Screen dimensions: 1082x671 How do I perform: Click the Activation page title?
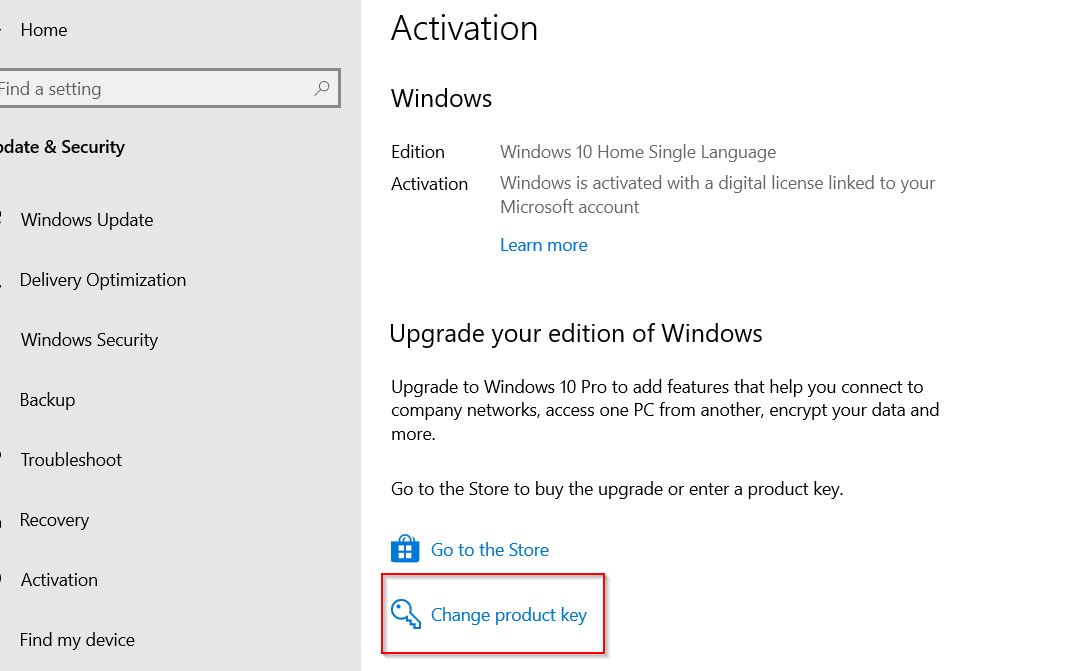[x=464, y=28]
